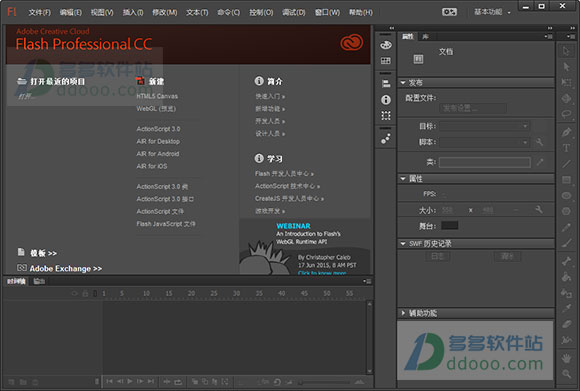Screen dimensions: 580x391
Task: Toggle Edit Multiple Frames button
Action: [215, 381]
